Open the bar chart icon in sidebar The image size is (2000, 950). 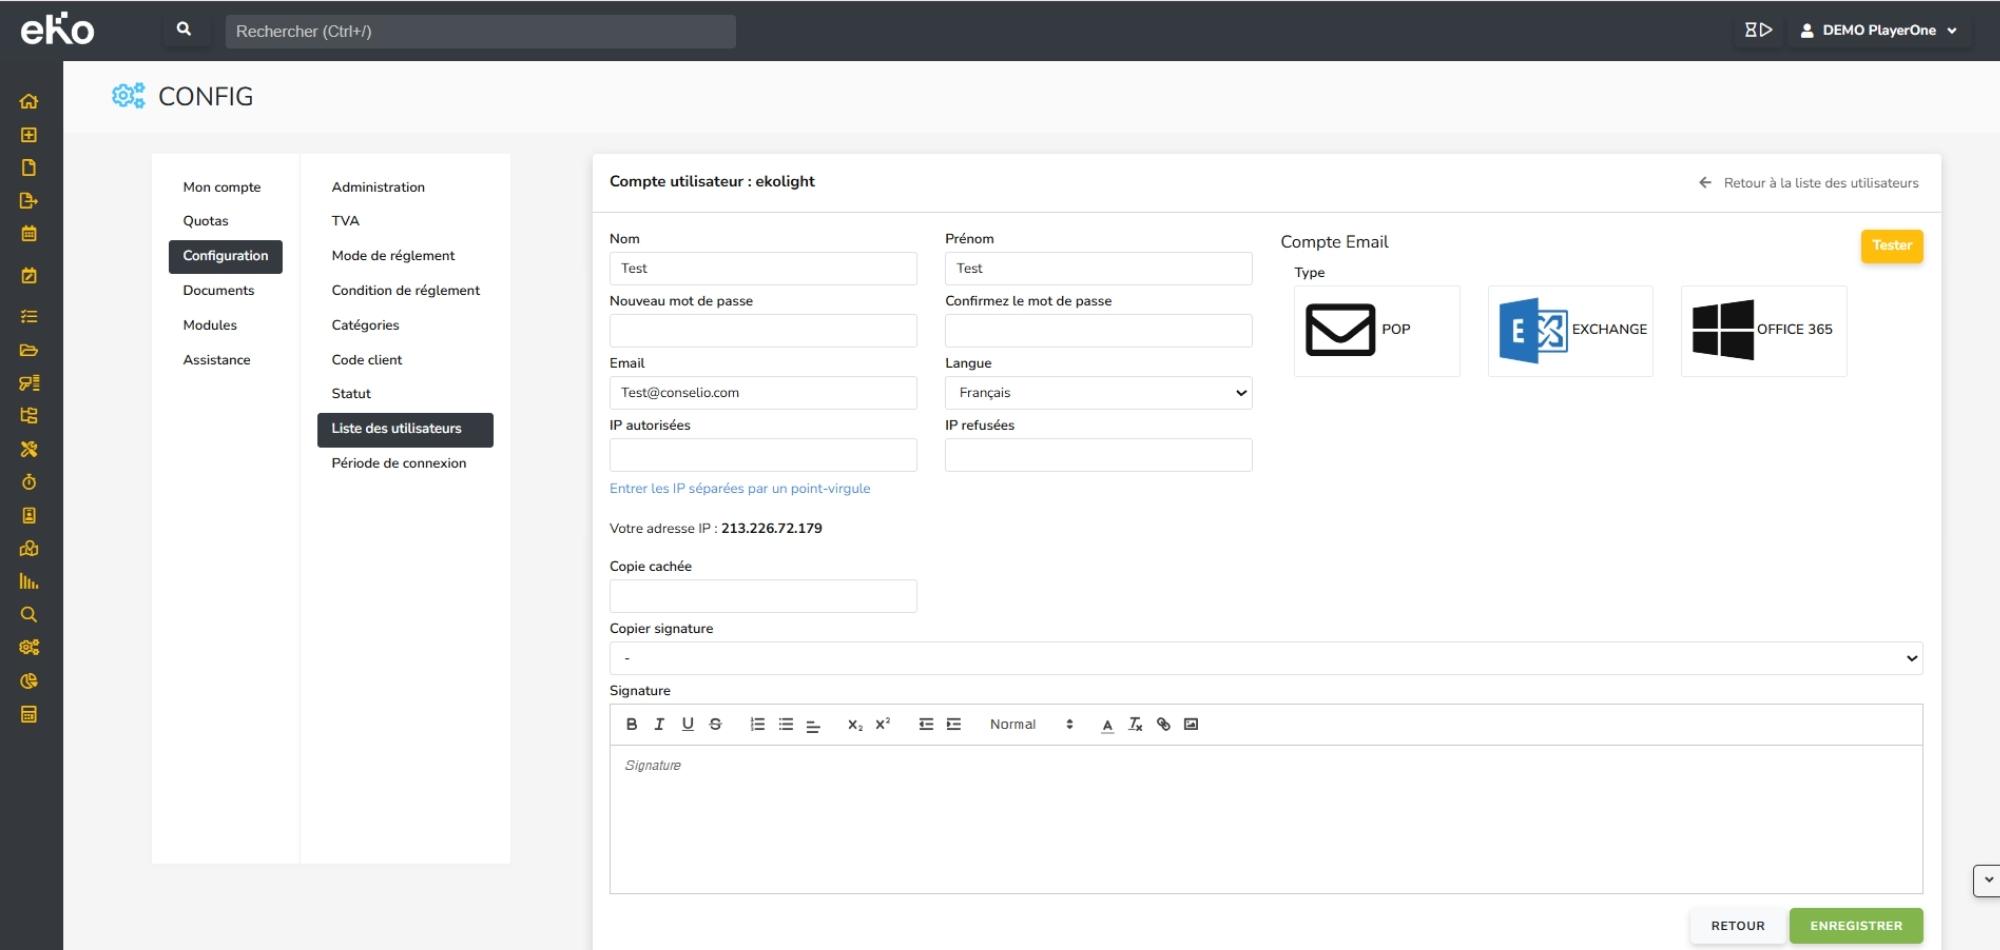click(29, 581)
